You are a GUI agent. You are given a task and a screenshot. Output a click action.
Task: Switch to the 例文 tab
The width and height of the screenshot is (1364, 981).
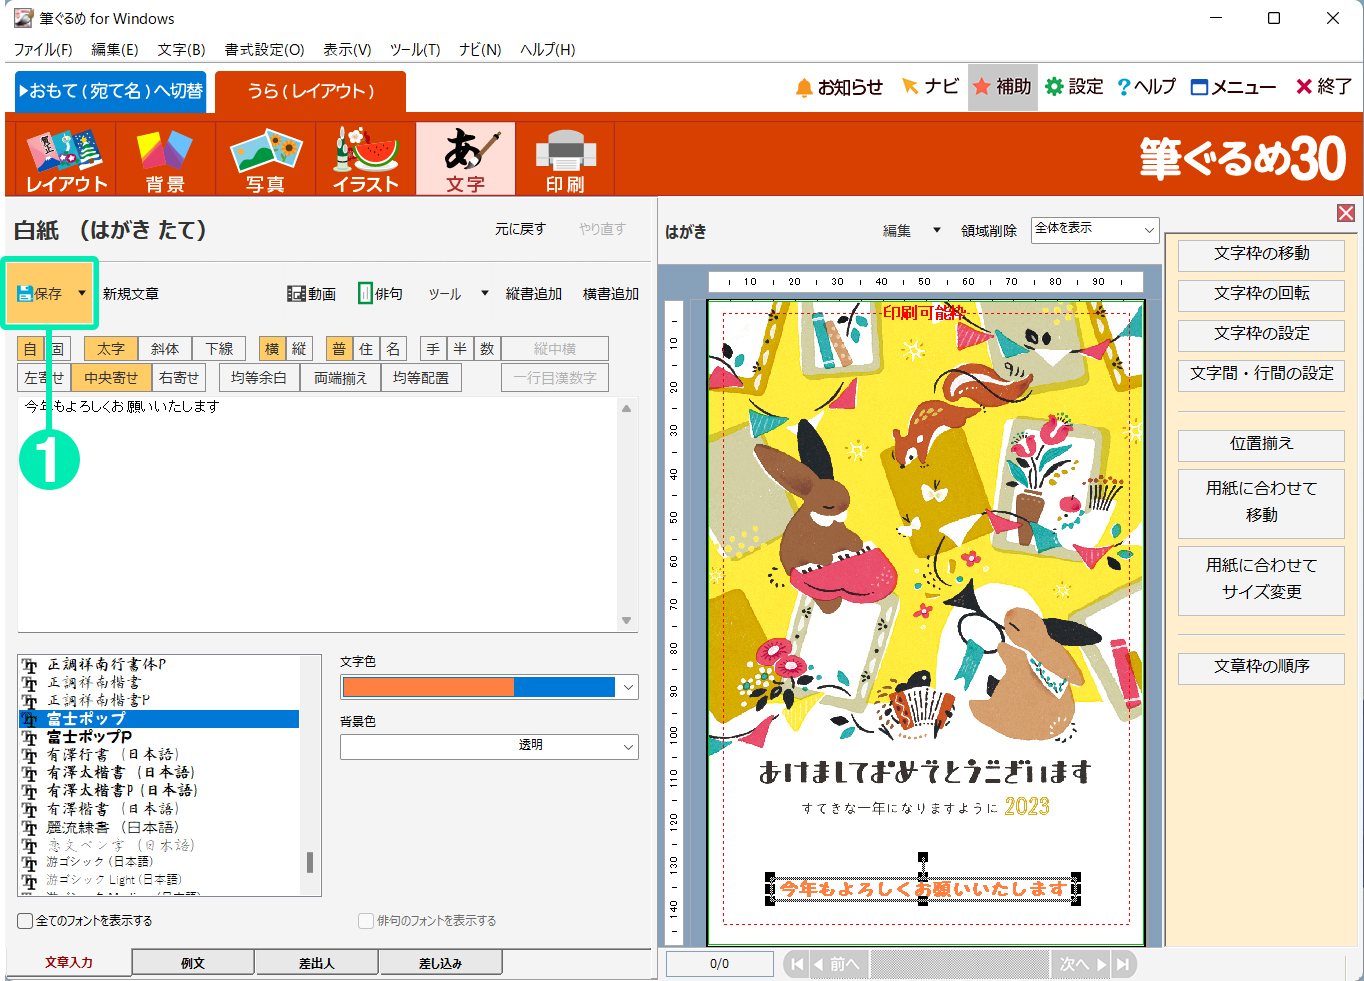pyautogui.click(x=193, y=963)
